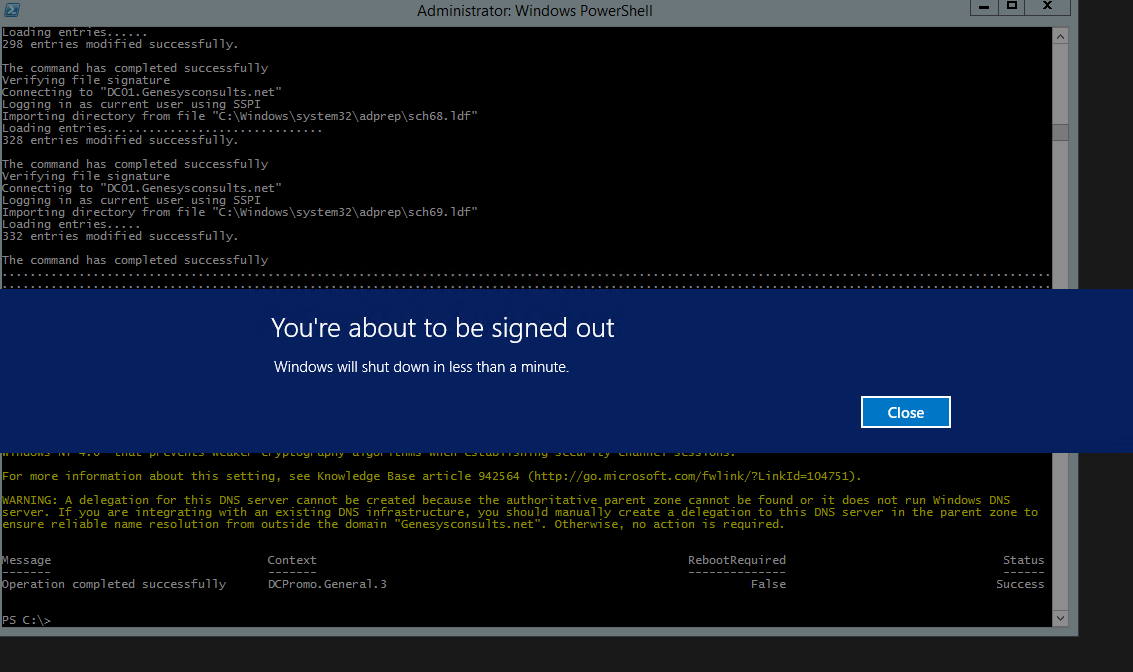This screenshot has height=672, width=1133.
Task: Click the DCPromo.General.3 context value
Action: (x=326, y=584)
